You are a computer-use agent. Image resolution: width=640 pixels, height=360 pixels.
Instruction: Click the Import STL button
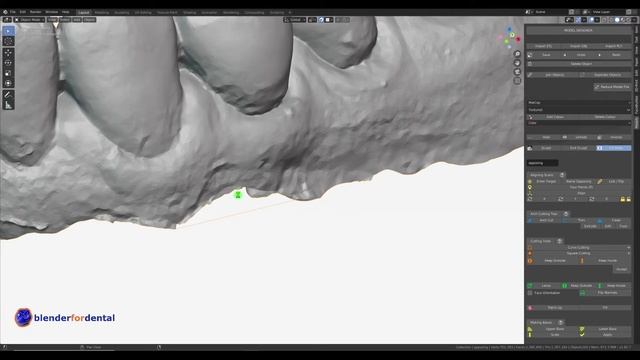pos(544,46)
